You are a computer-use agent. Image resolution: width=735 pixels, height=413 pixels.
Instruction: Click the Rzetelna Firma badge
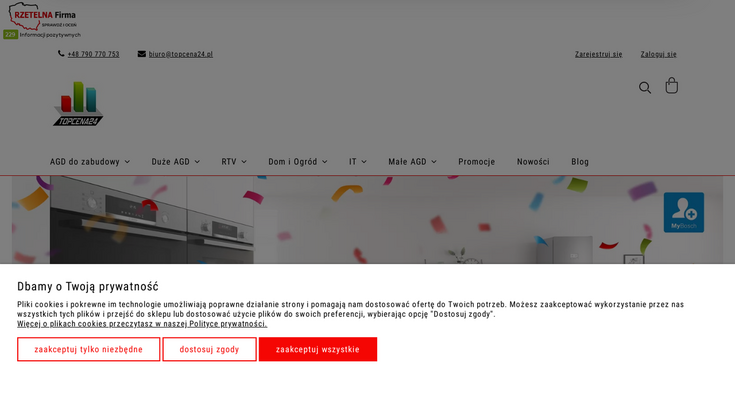pyautogui.click(x=42, y=21)
